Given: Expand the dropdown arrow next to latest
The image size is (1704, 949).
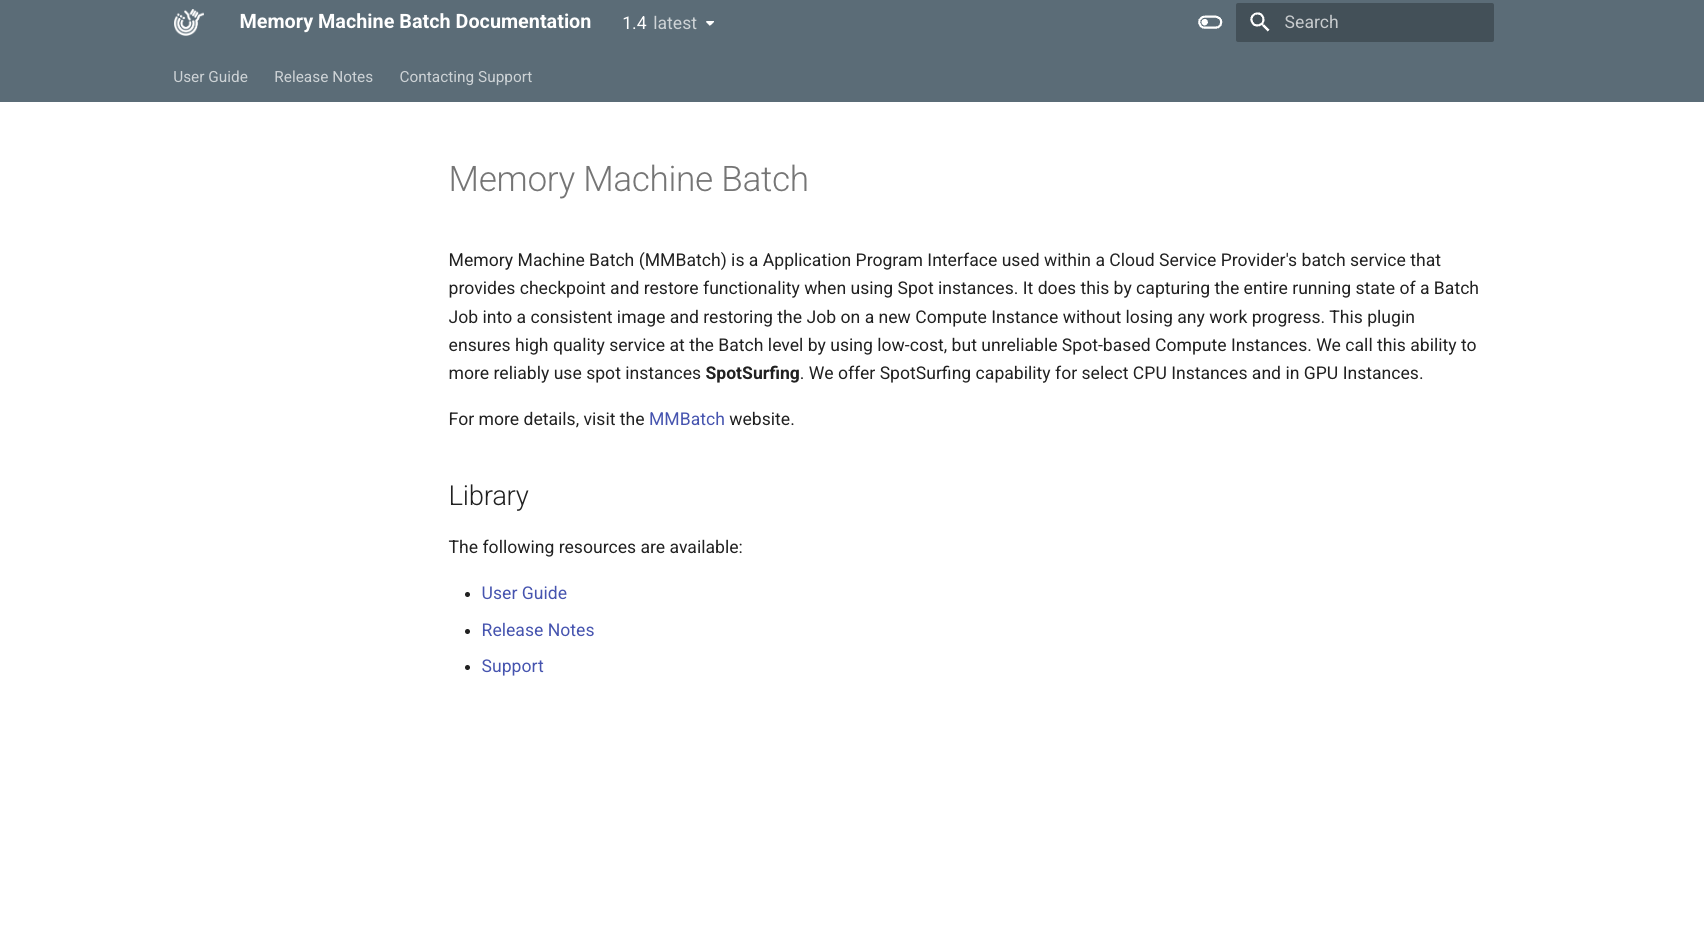Looking at the screenshot, I should click(x=709, y=24).
